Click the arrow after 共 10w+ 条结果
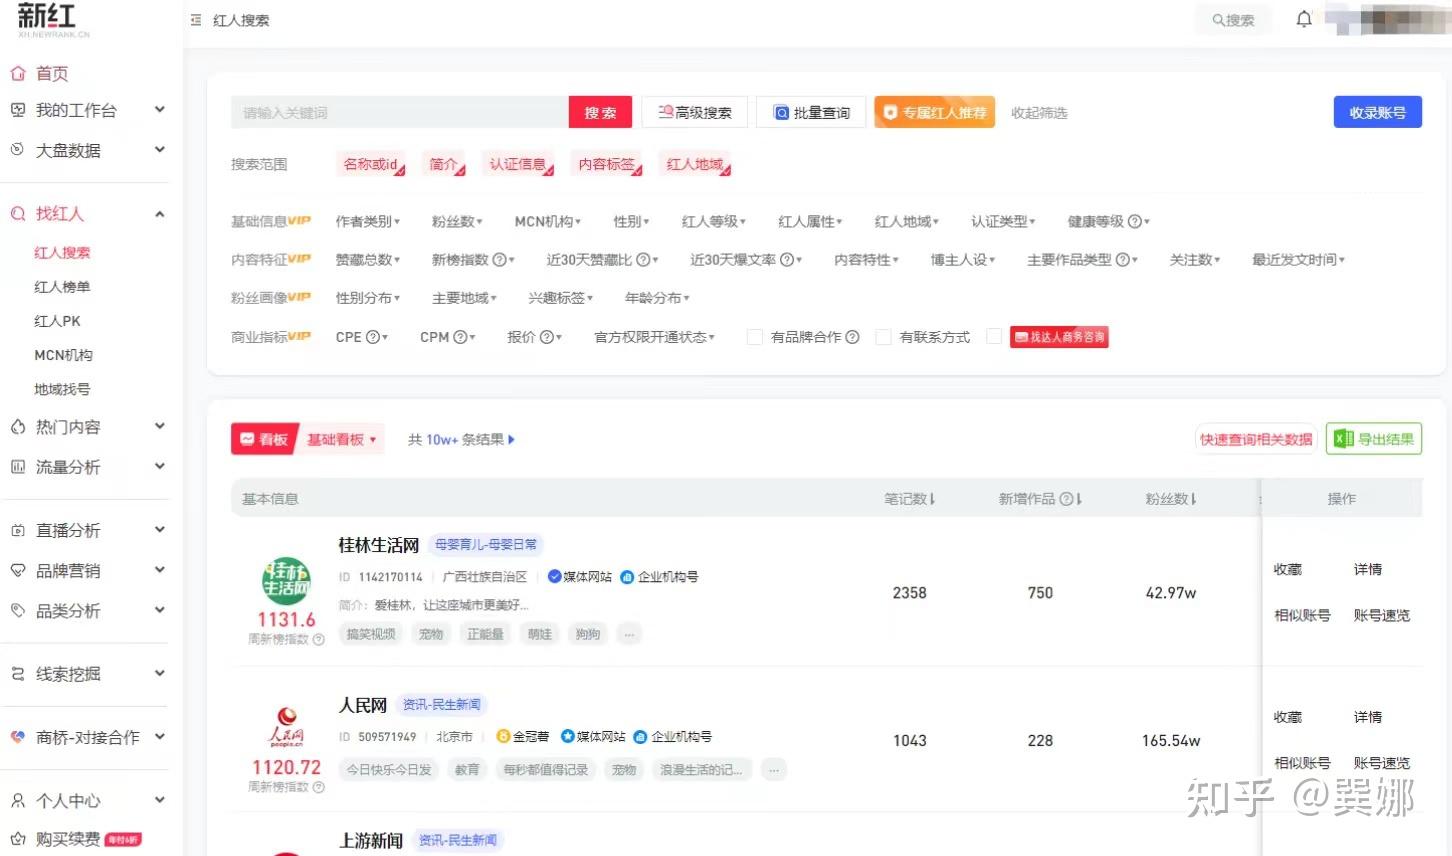Image resolution: width=1452 pixels, height=856 pixels. [x=511, y=439]
